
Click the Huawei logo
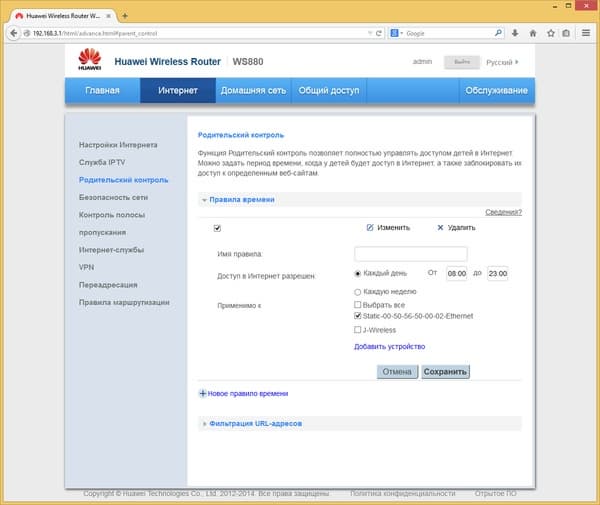pos(90,59)
